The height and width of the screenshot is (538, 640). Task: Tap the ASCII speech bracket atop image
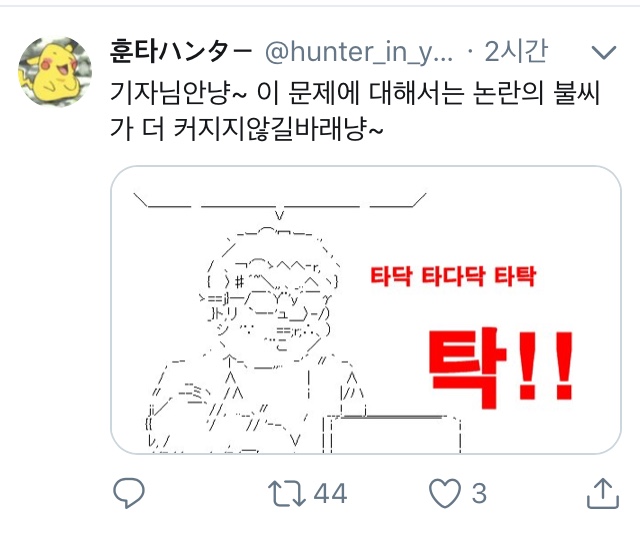pos(280,206)
